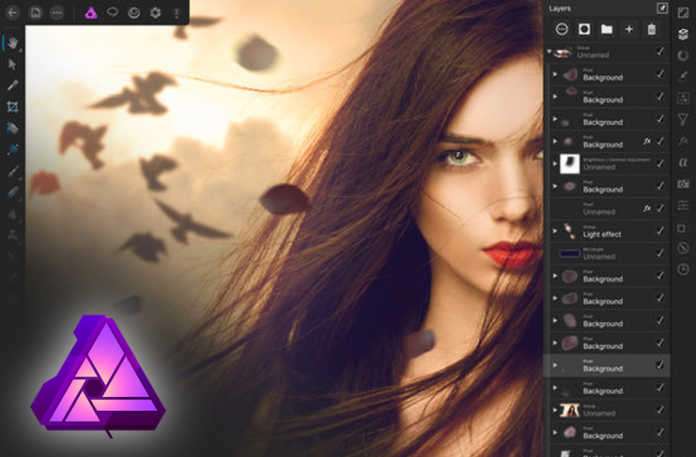Create a layer group with folder icon
This screenshot has width=696, height=457.
(606, 29)
